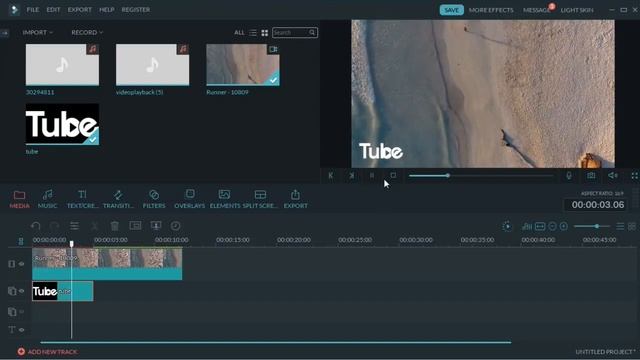Screen dimensions: 640x360
Task: Click the Redo arrow icon
Action: 54,226
